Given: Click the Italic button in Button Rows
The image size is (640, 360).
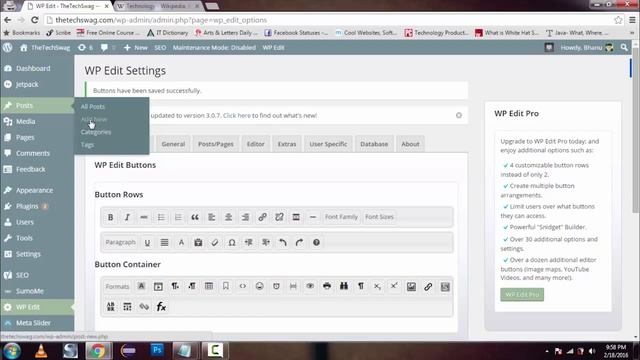Looking at the screenshot, I should [127, 217].
